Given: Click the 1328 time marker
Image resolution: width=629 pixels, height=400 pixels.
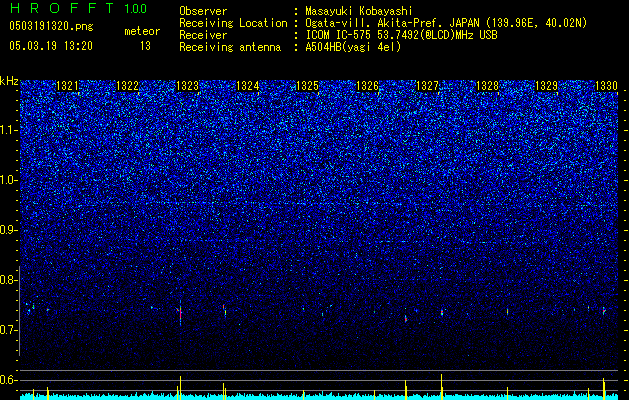Looking at the screenshot, I should [487, 86].
